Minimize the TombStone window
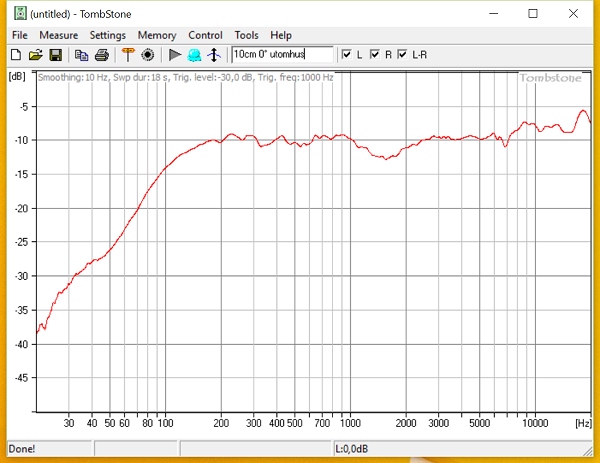Screen dimensions: 600x463 (494, 14)
